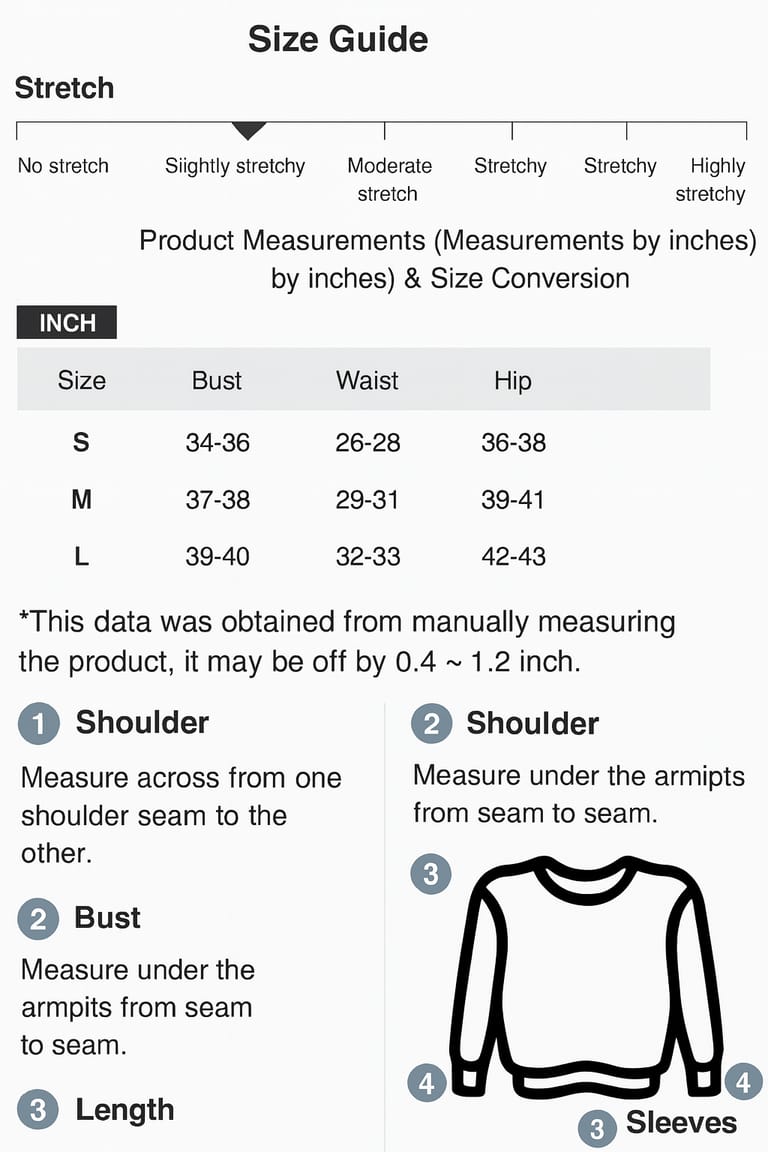Click the Waist column header
The width and height of the screenshot is (768, 1152).
point(367,381)
